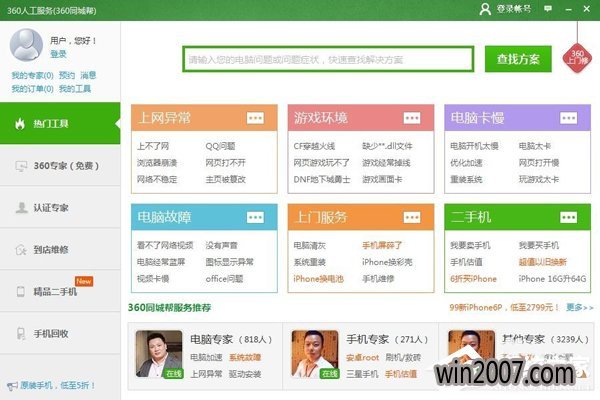Image resolution: width=600 pixels, height=400 pixels.
Task: Open the 预约 link
Action: click(67, 75)
